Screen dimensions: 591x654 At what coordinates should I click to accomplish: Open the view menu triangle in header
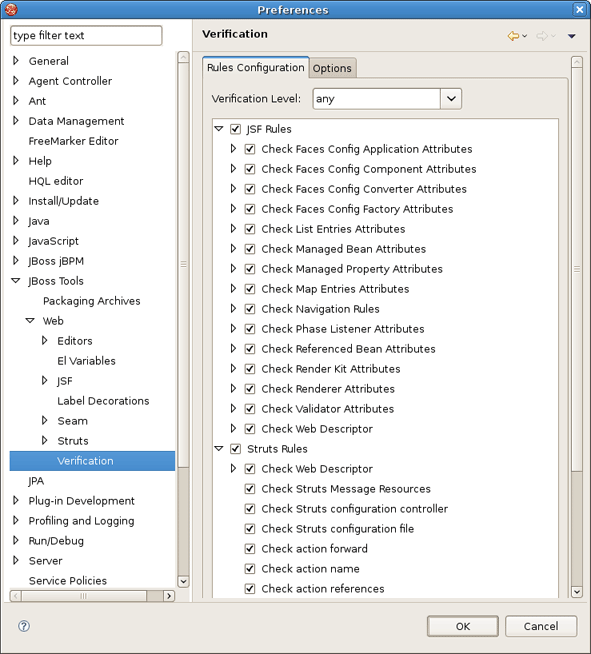[x=572, y=36]
